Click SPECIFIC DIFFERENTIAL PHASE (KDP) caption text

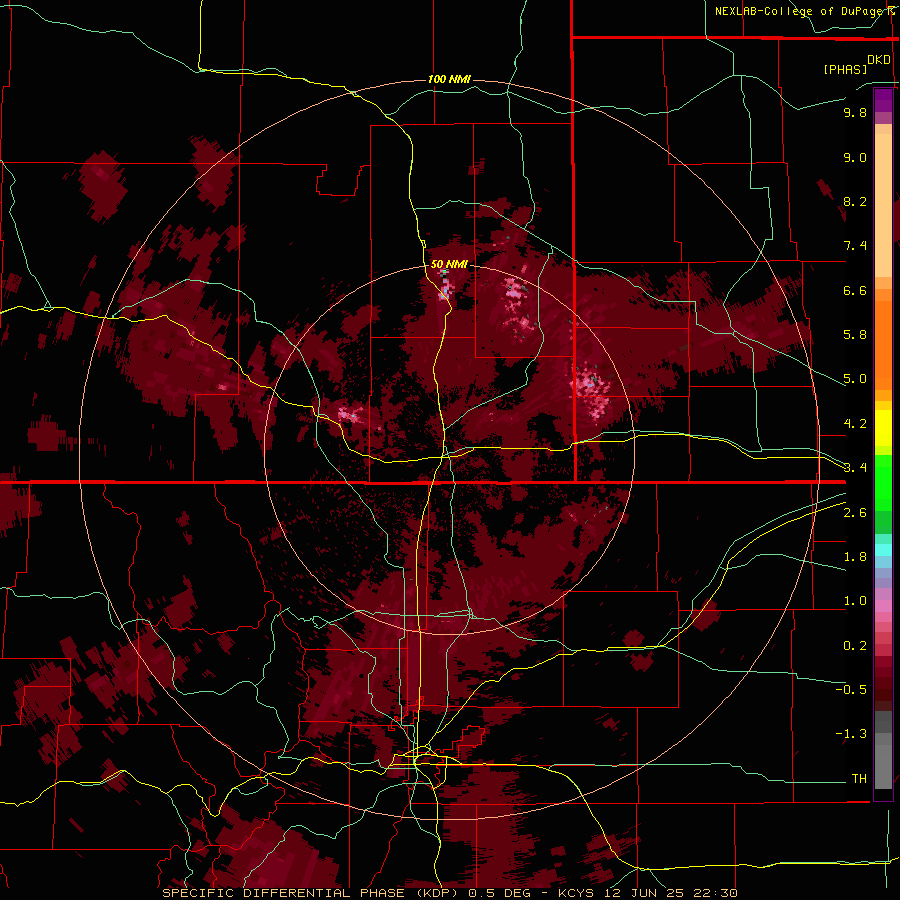[x=312, y=893]
